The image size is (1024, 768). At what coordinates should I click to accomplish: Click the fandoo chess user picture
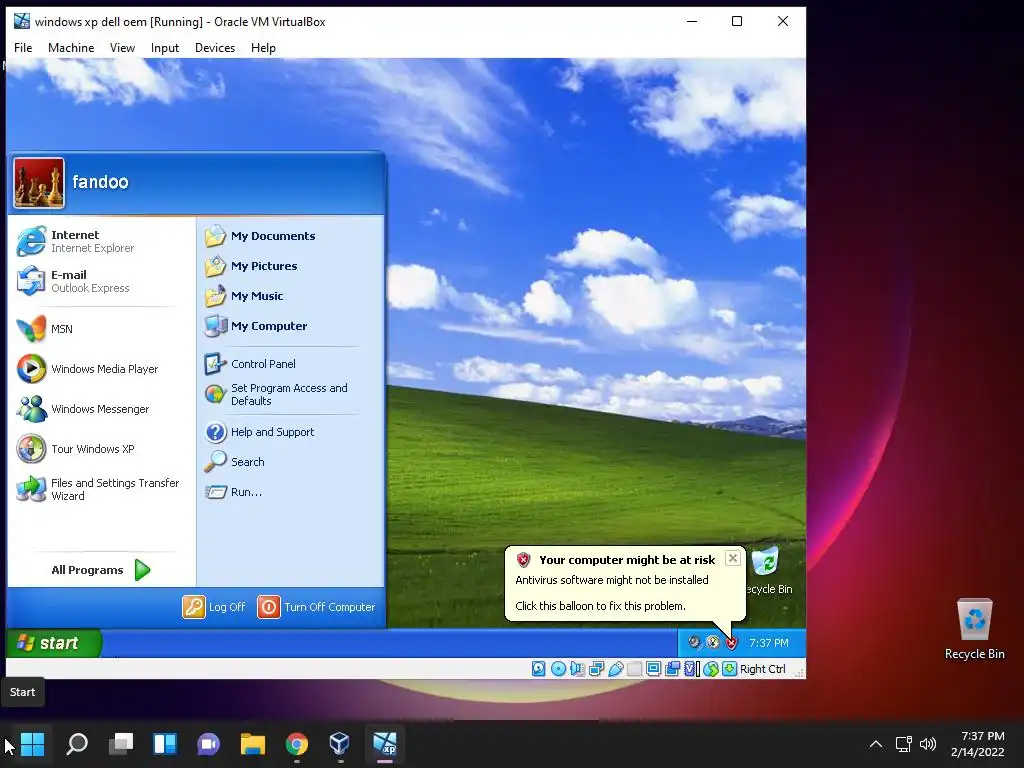pos(39,183)
